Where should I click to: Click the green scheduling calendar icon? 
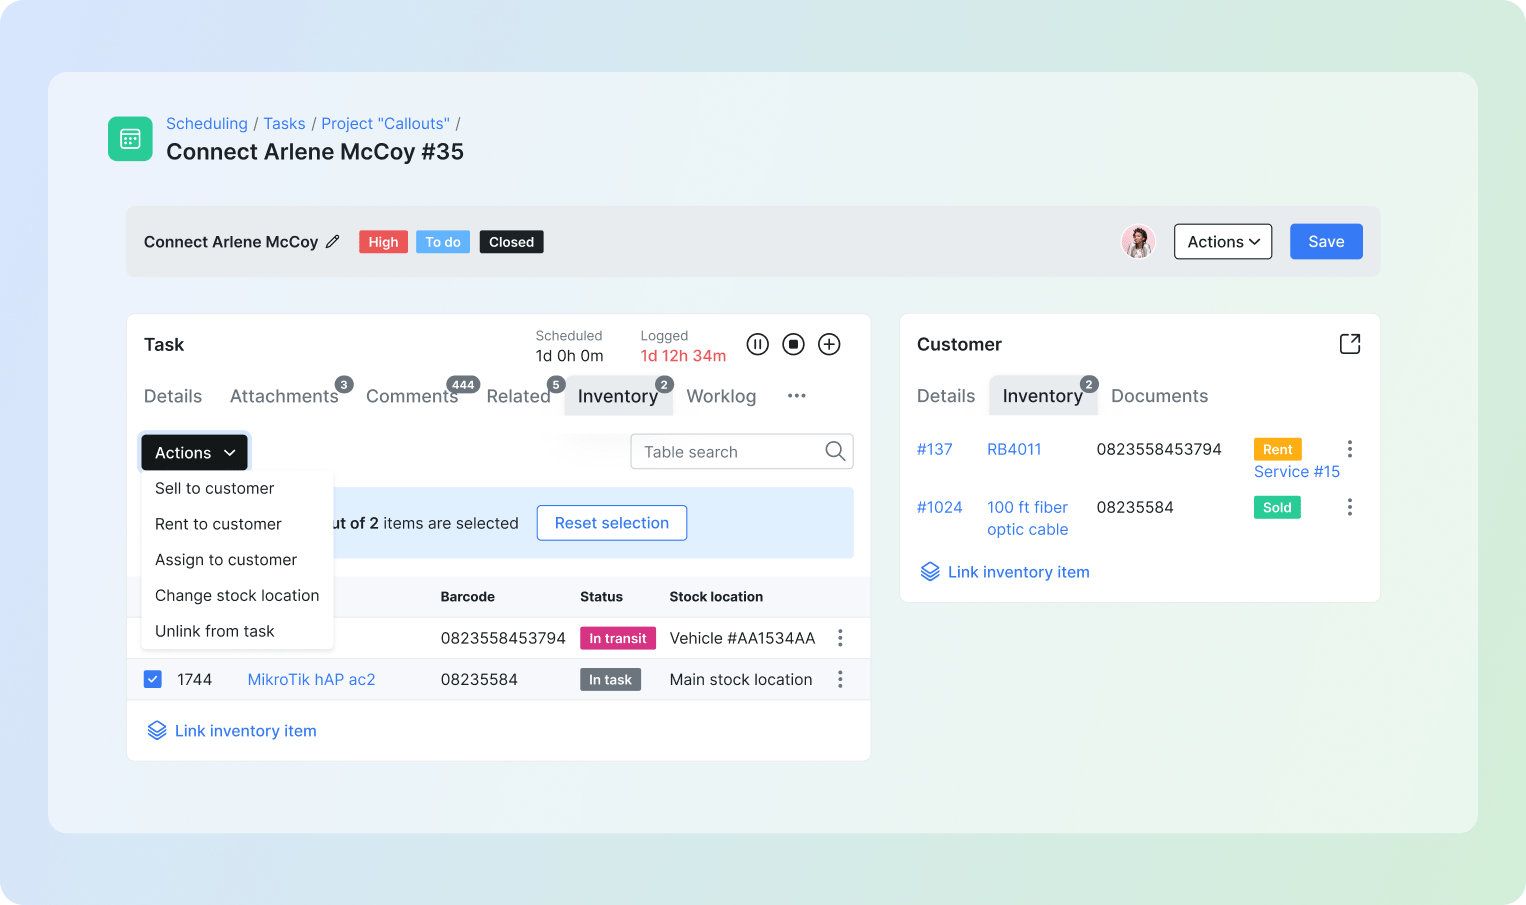pyautogui.click(x=130, y=138)
